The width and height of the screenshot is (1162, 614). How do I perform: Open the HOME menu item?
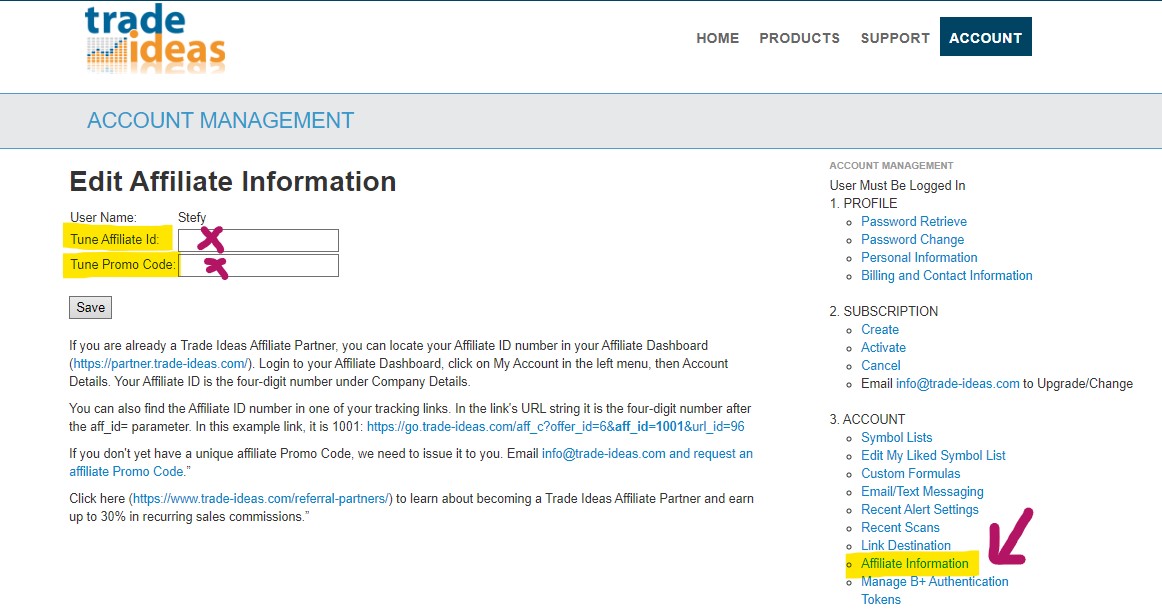pyautogui.click(x=717, y=38)
